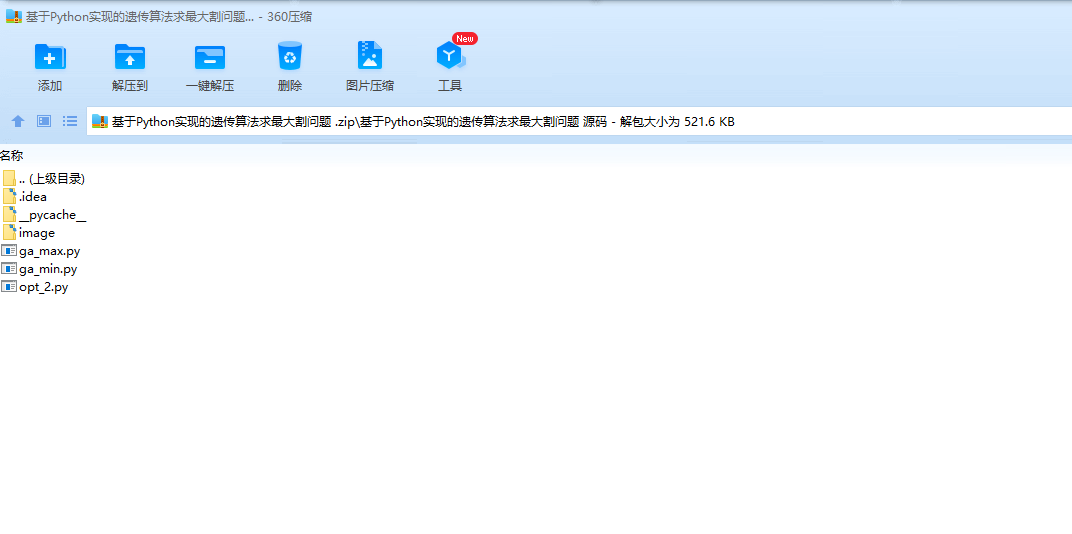Click the .idea folder icon
1072x534 pixels.
point(9,197)
